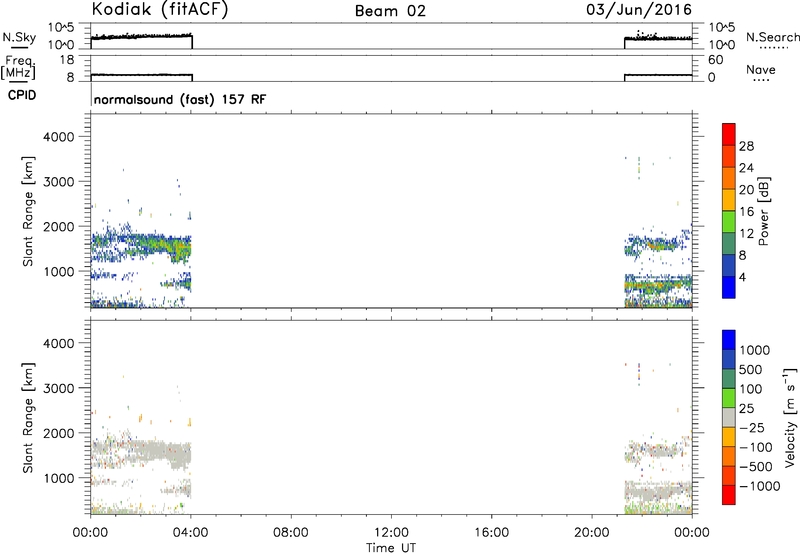Image resolution: width=800 pixels, height=554 pixels.
Task: Click the '1000' tick on Velocity colorbar
Action: [755, 350]
